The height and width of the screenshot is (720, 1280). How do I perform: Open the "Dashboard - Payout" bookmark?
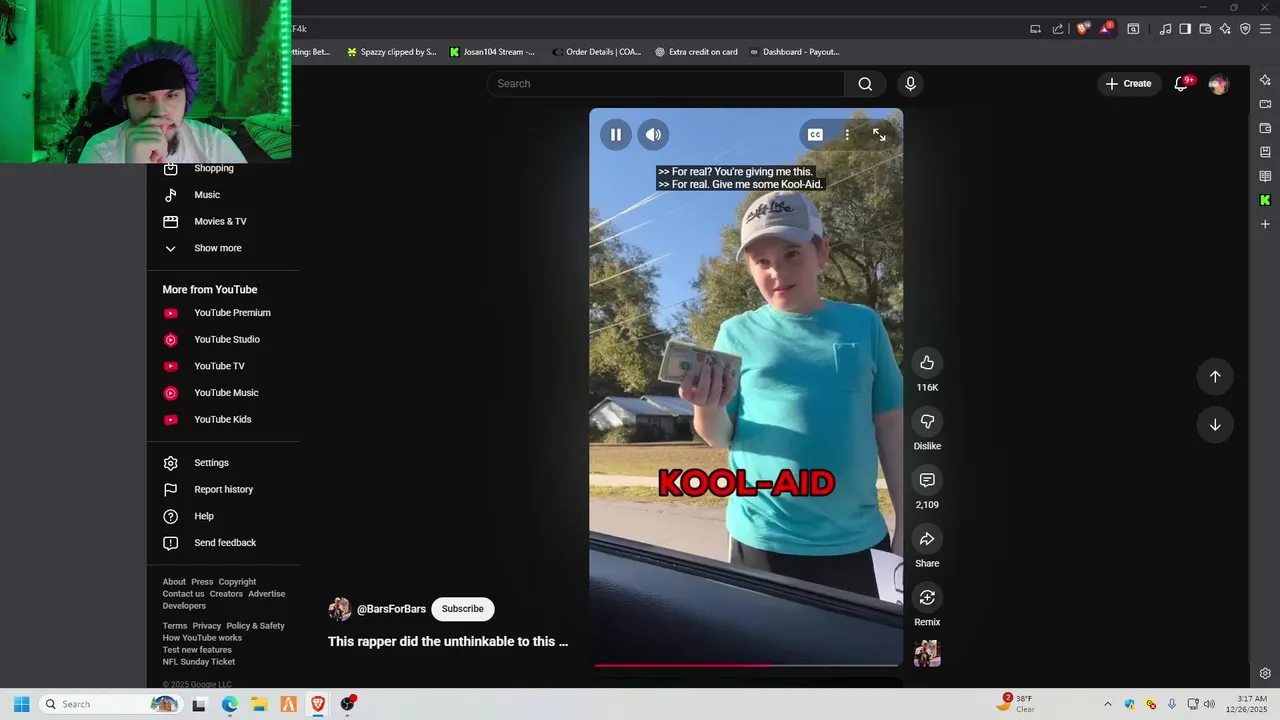794,52
